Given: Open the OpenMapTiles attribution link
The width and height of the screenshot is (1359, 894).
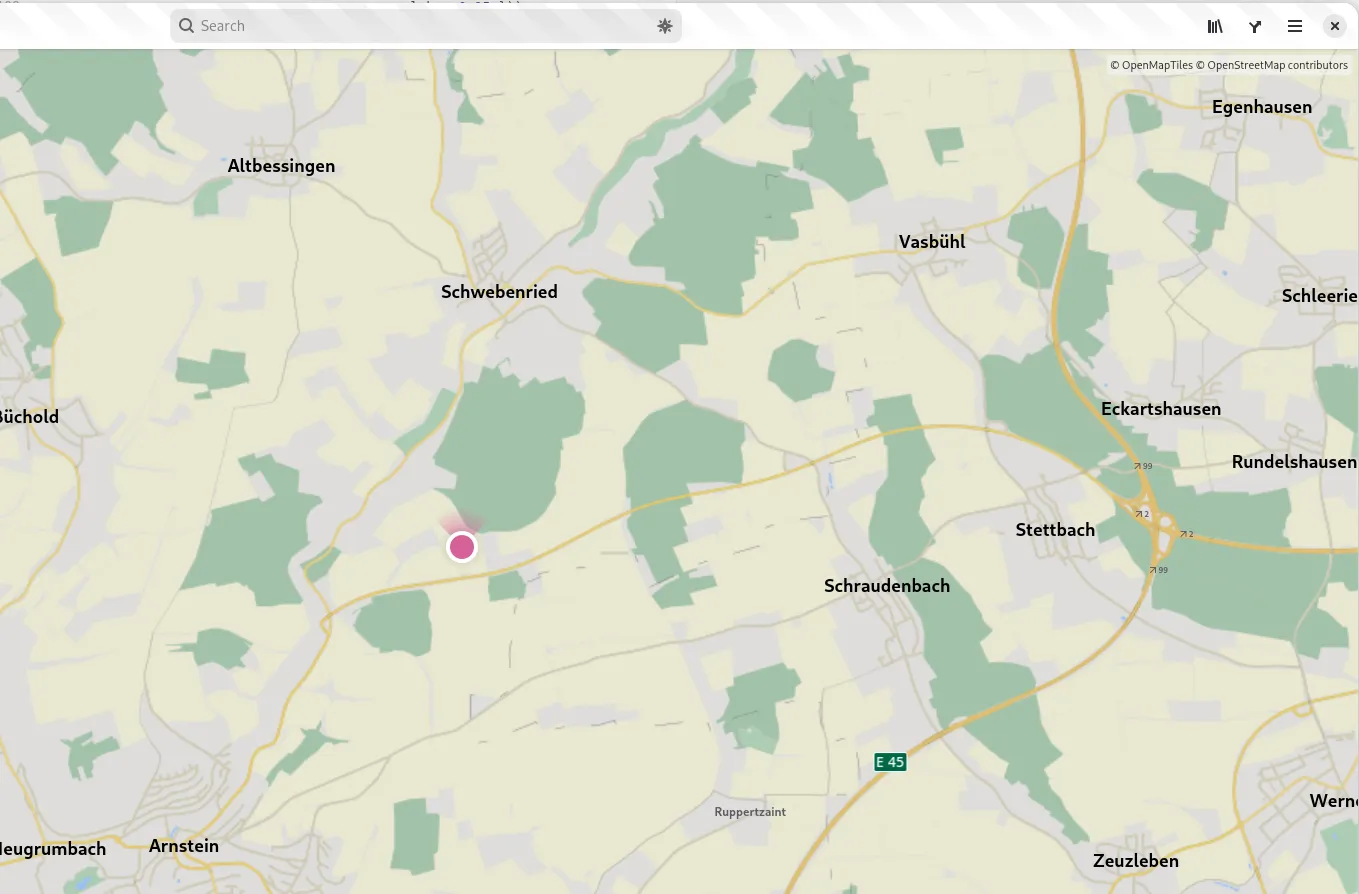Looking at the screenshot, I should tap(1157, 65).
